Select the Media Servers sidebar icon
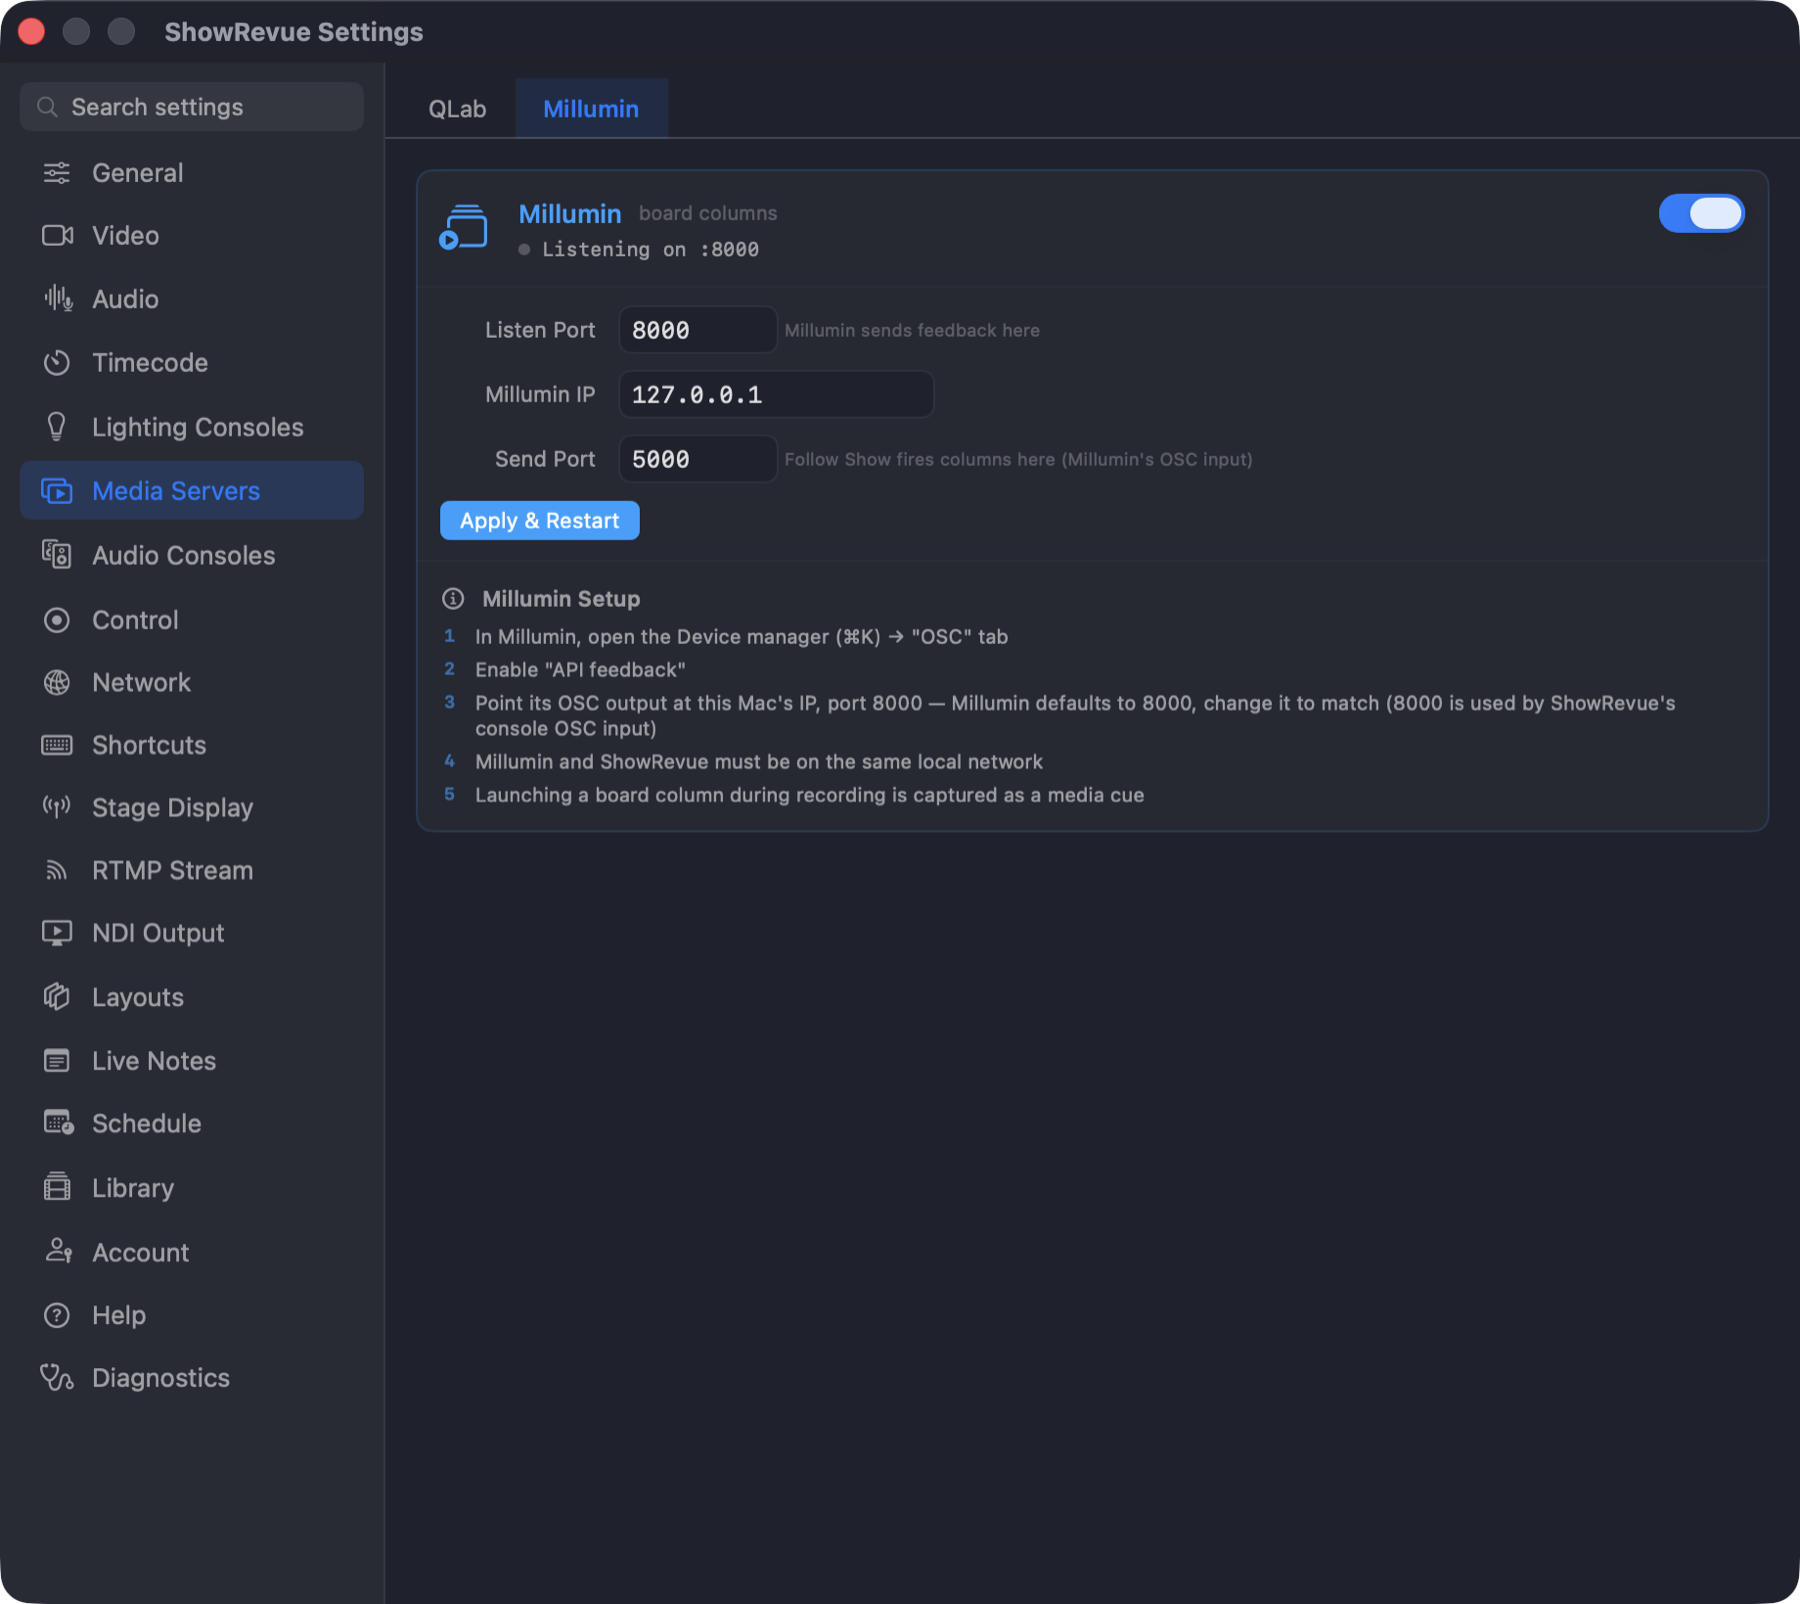Image resolution: width=1800 pixels, height=1604 pixels. tap(57, 491)
